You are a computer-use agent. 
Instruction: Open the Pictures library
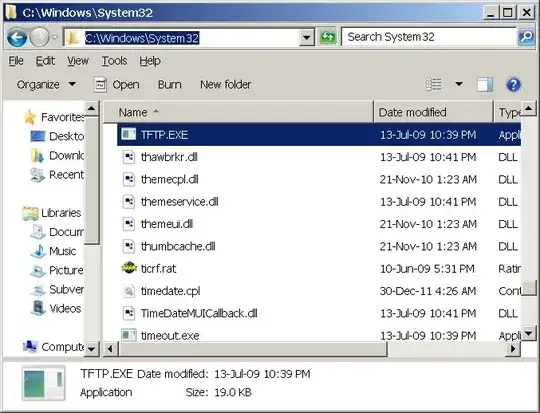click(x=58, y=270)
